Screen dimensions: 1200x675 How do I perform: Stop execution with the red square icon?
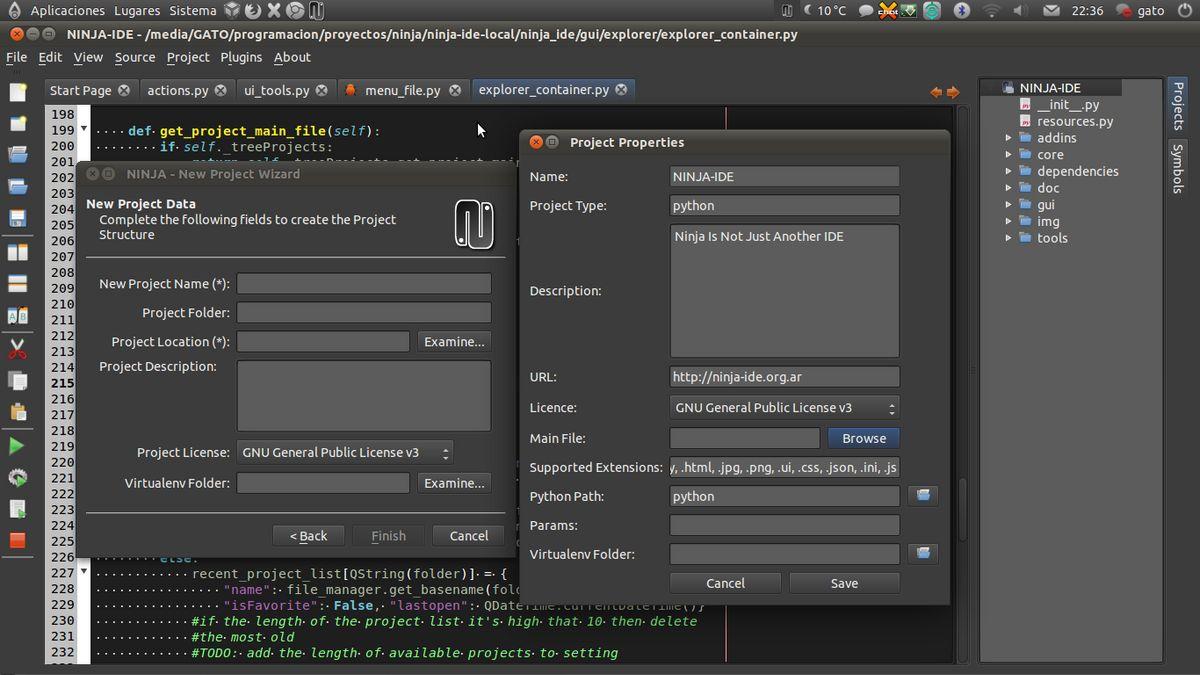[18, 540]
